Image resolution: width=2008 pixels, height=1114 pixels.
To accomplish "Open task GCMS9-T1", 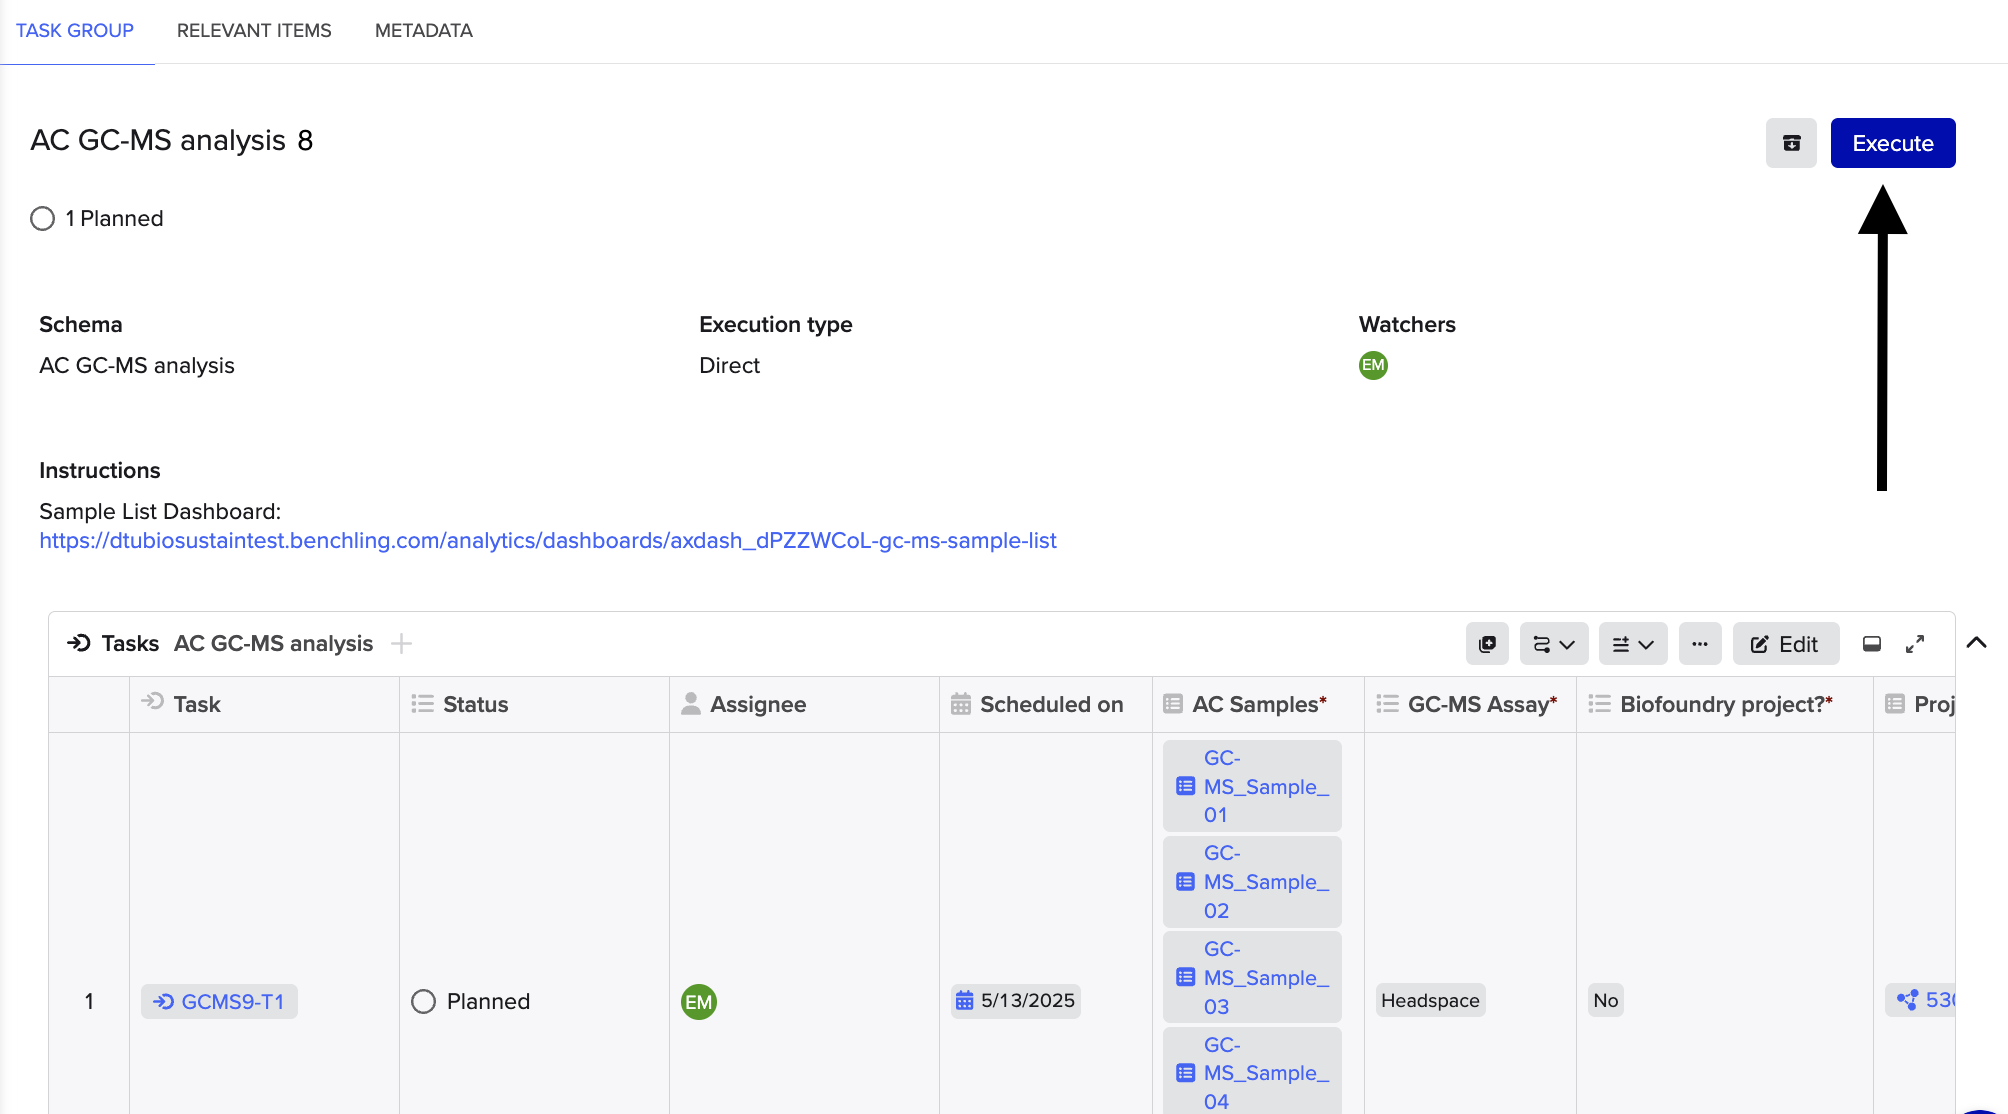I will click(219, 1001).
